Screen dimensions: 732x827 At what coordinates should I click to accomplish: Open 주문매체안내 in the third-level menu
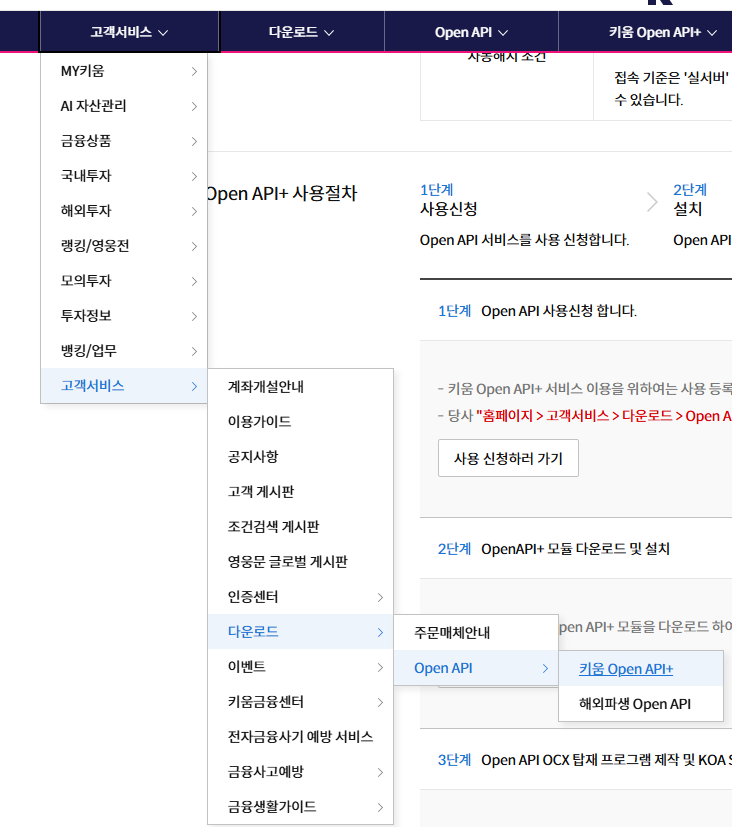coord(476,632)
